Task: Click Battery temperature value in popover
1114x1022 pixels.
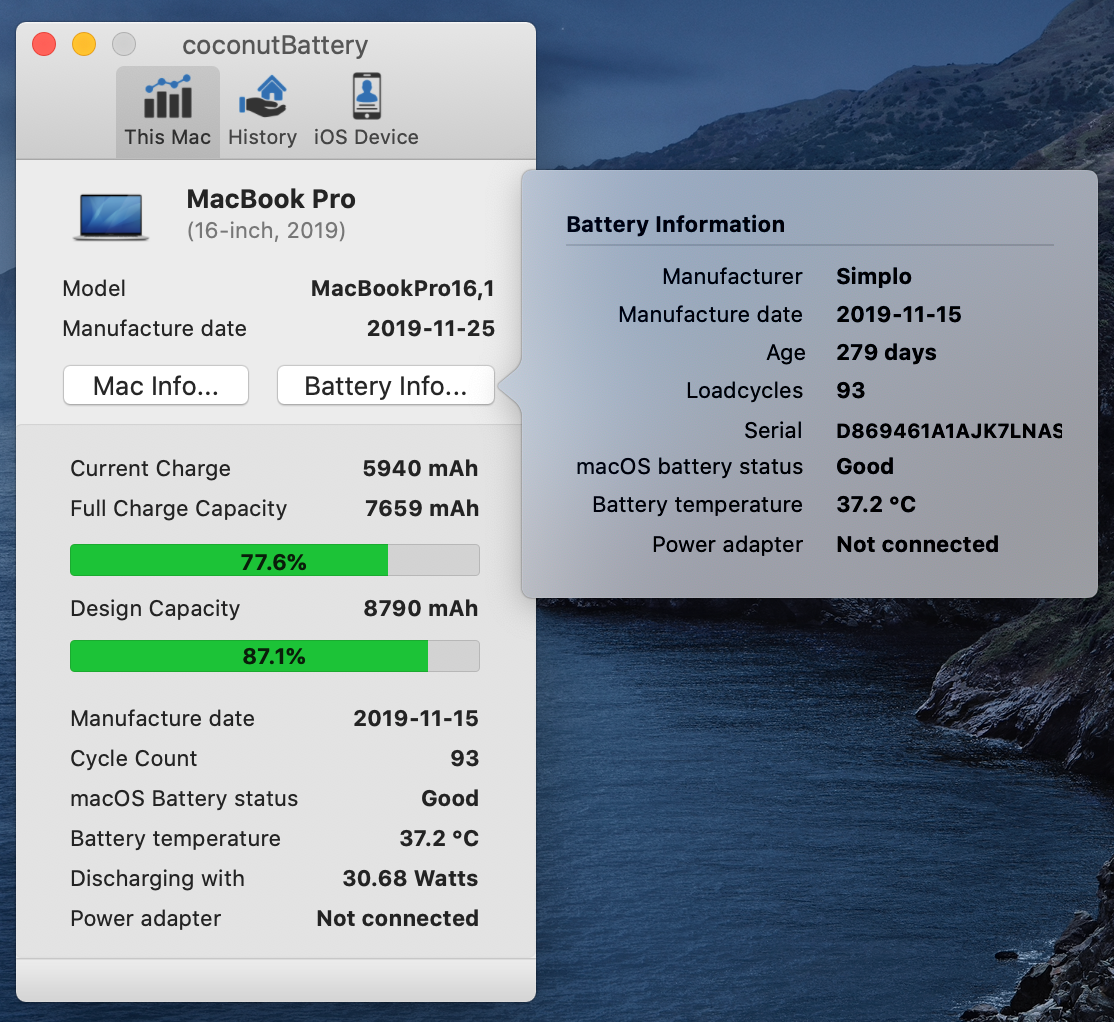Action: click(875, 504)
